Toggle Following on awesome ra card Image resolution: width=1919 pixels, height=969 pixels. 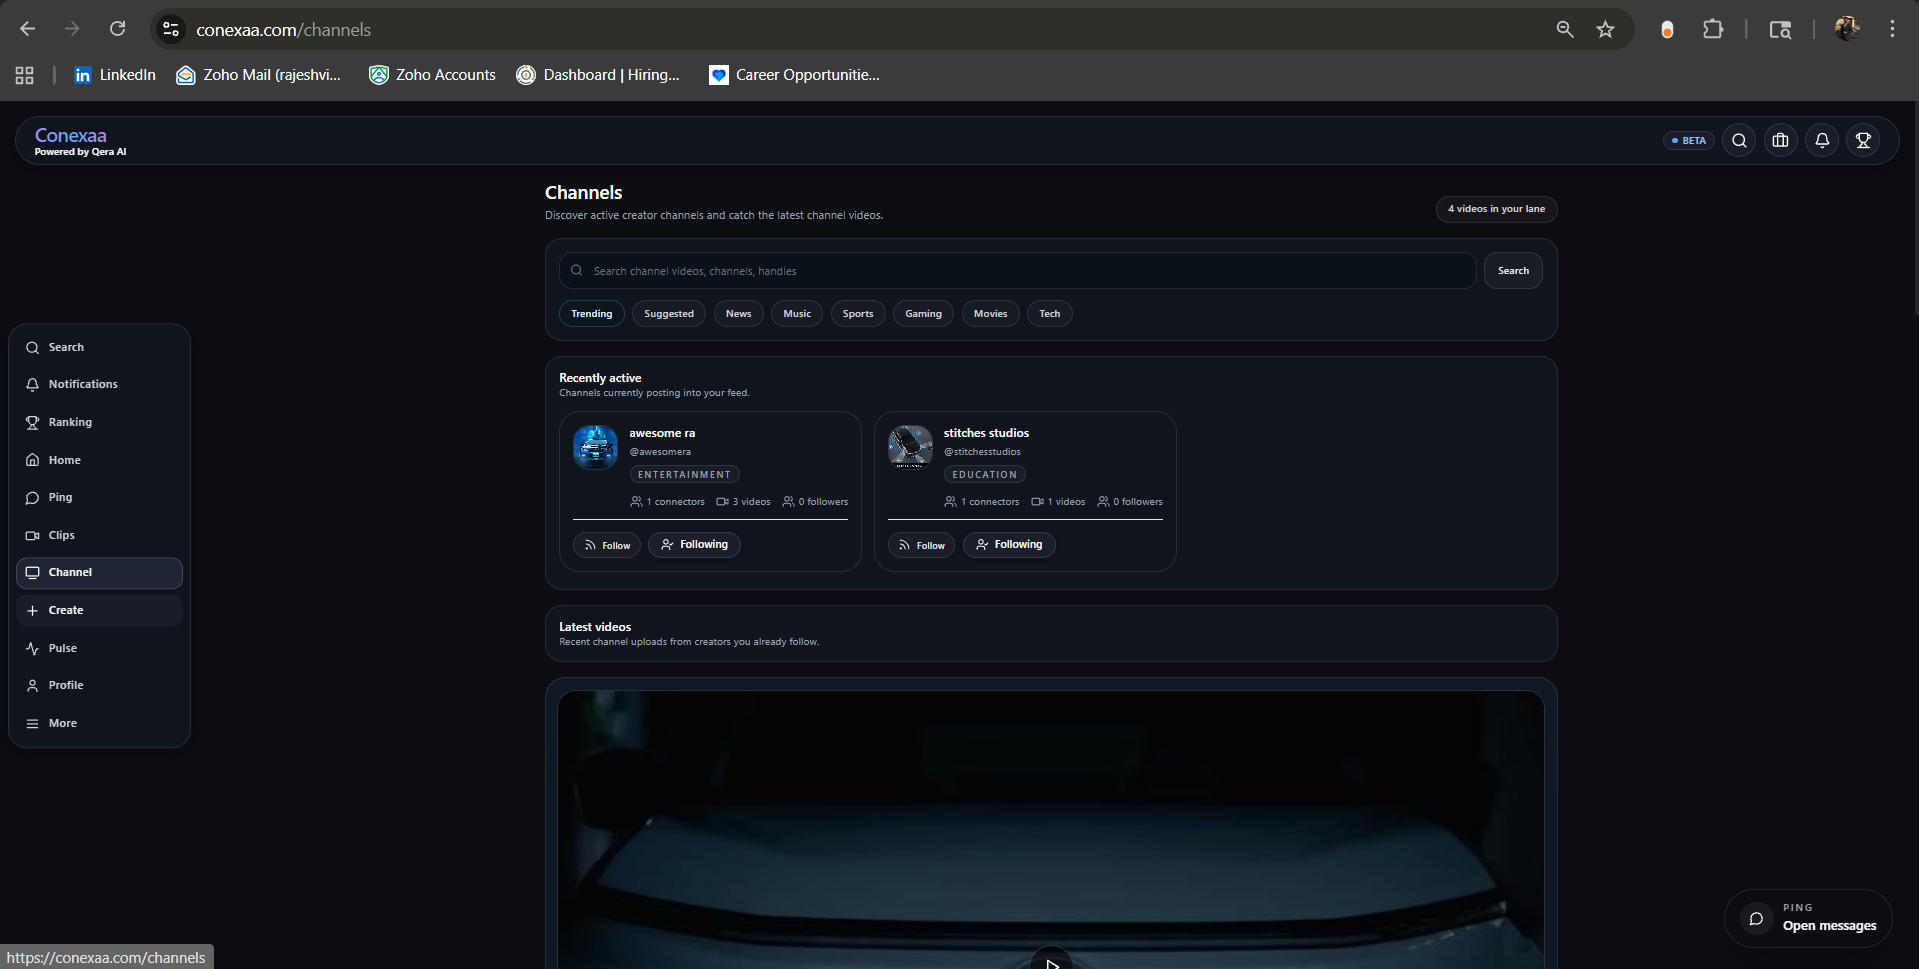pos(694,545)
